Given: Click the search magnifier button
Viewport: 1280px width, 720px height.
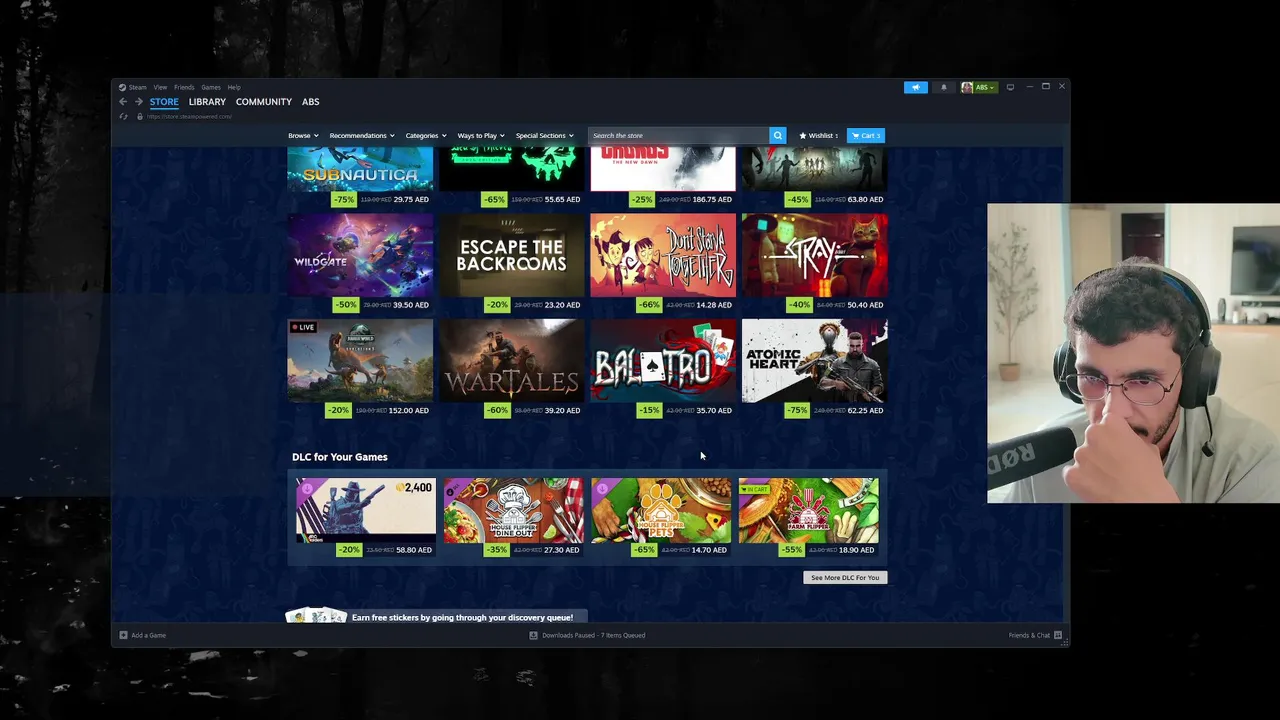Looking at the screenshot, I should coord(777,135).
